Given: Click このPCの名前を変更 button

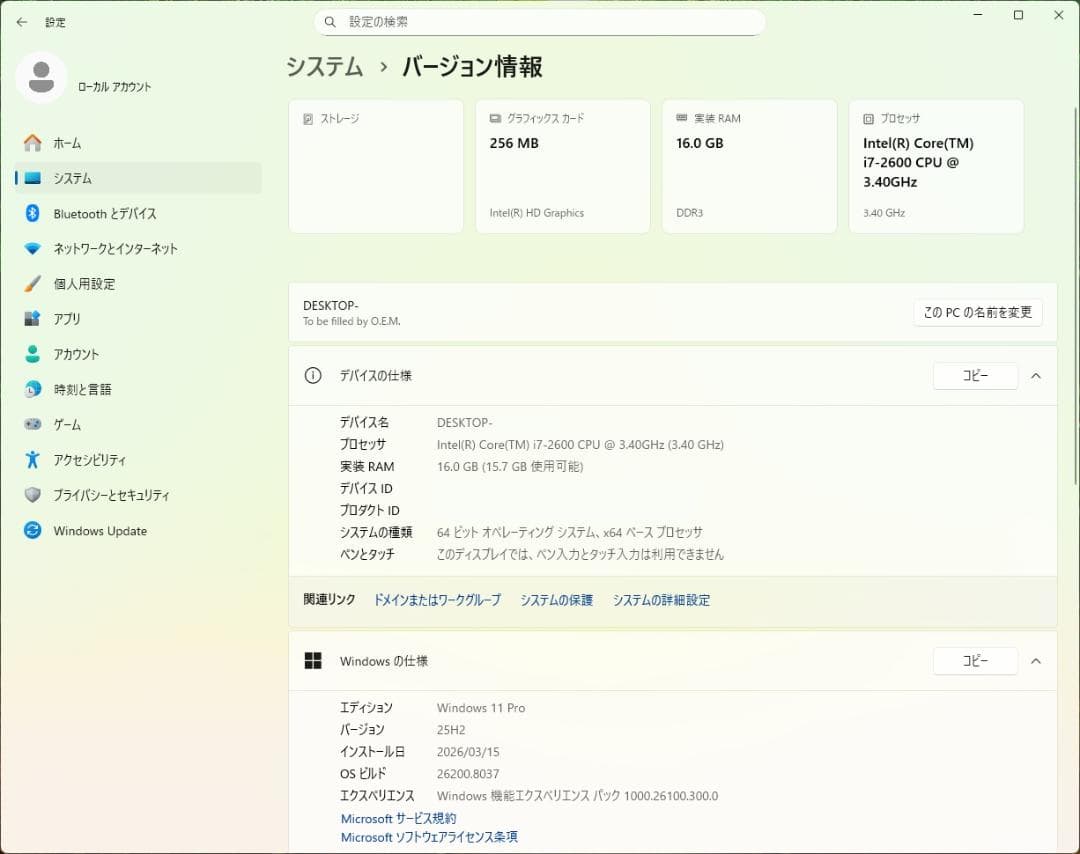Looking at the screenshot, I should pos(977,313).
